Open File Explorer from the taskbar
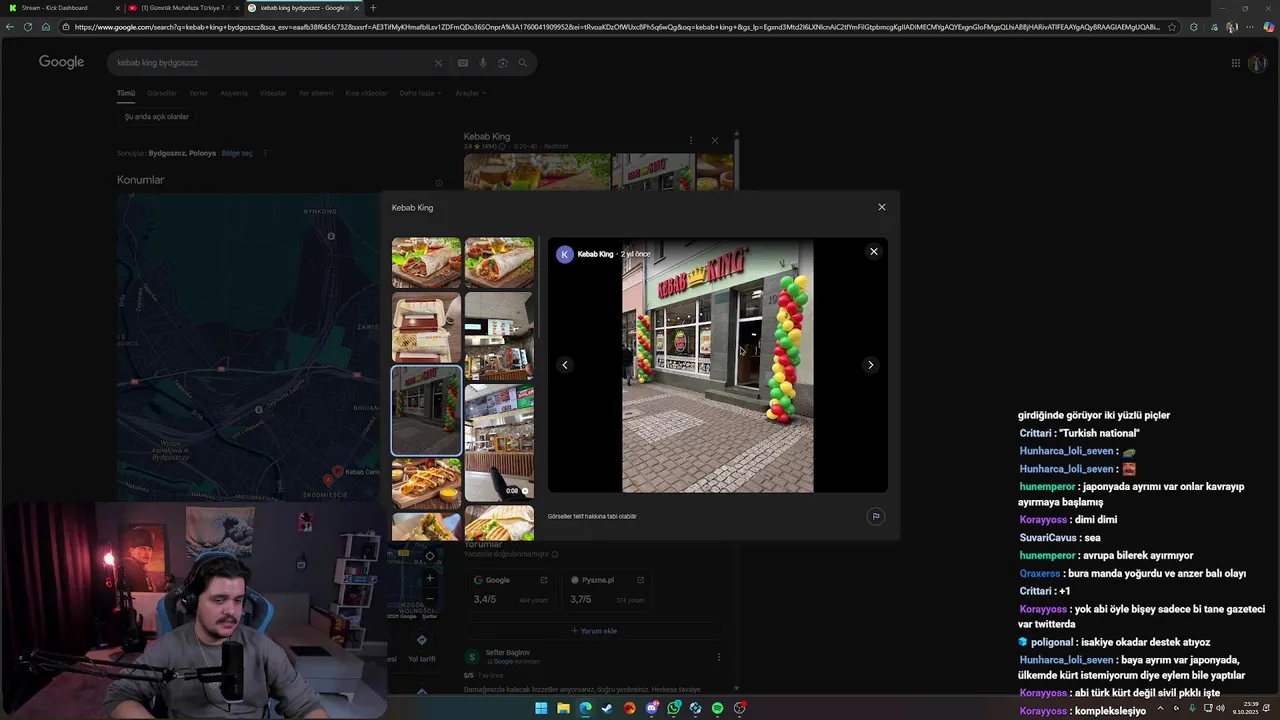Viewport: 1280px width, 720px height. (x=563, y=708)
